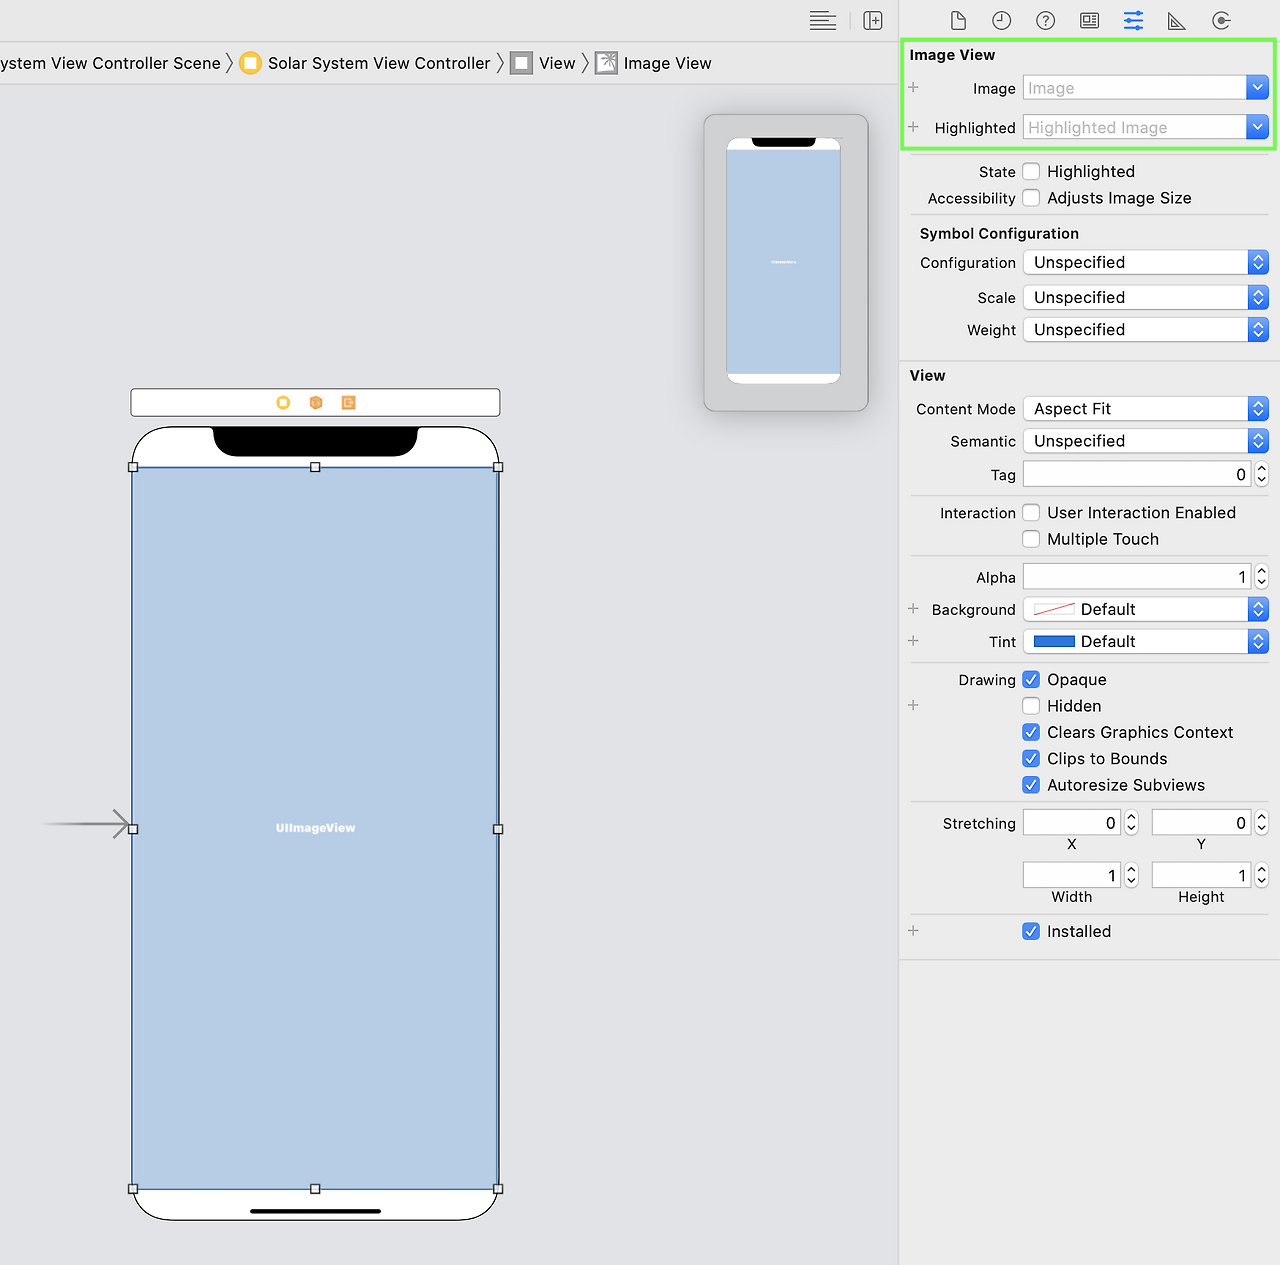Viewport: 1280px width, 1265px height.
Task: Uncheck the Installed checkbox
Action: pyautogui.click(x=1031, y=931)
